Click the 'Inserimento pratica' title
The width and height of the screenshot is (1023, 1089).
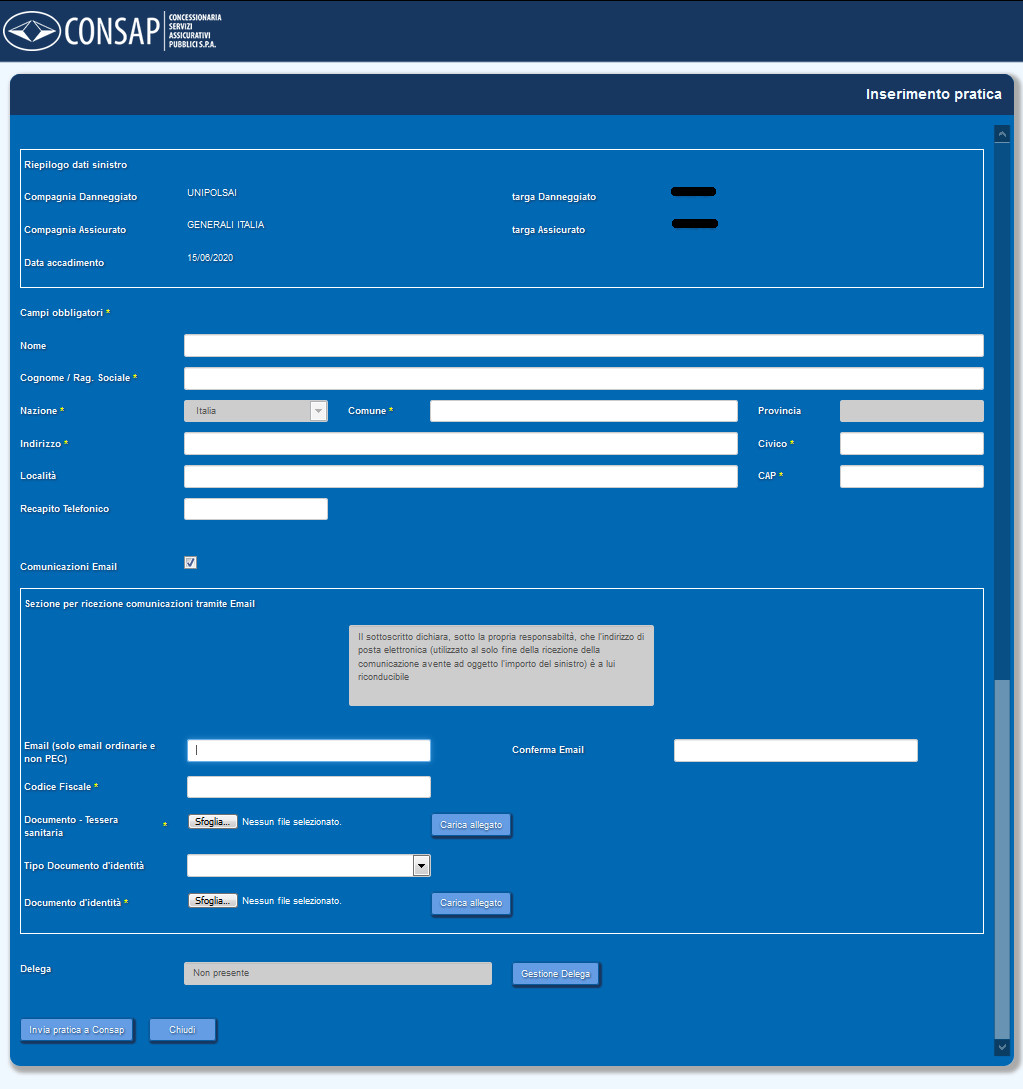[x=933, y=94]
